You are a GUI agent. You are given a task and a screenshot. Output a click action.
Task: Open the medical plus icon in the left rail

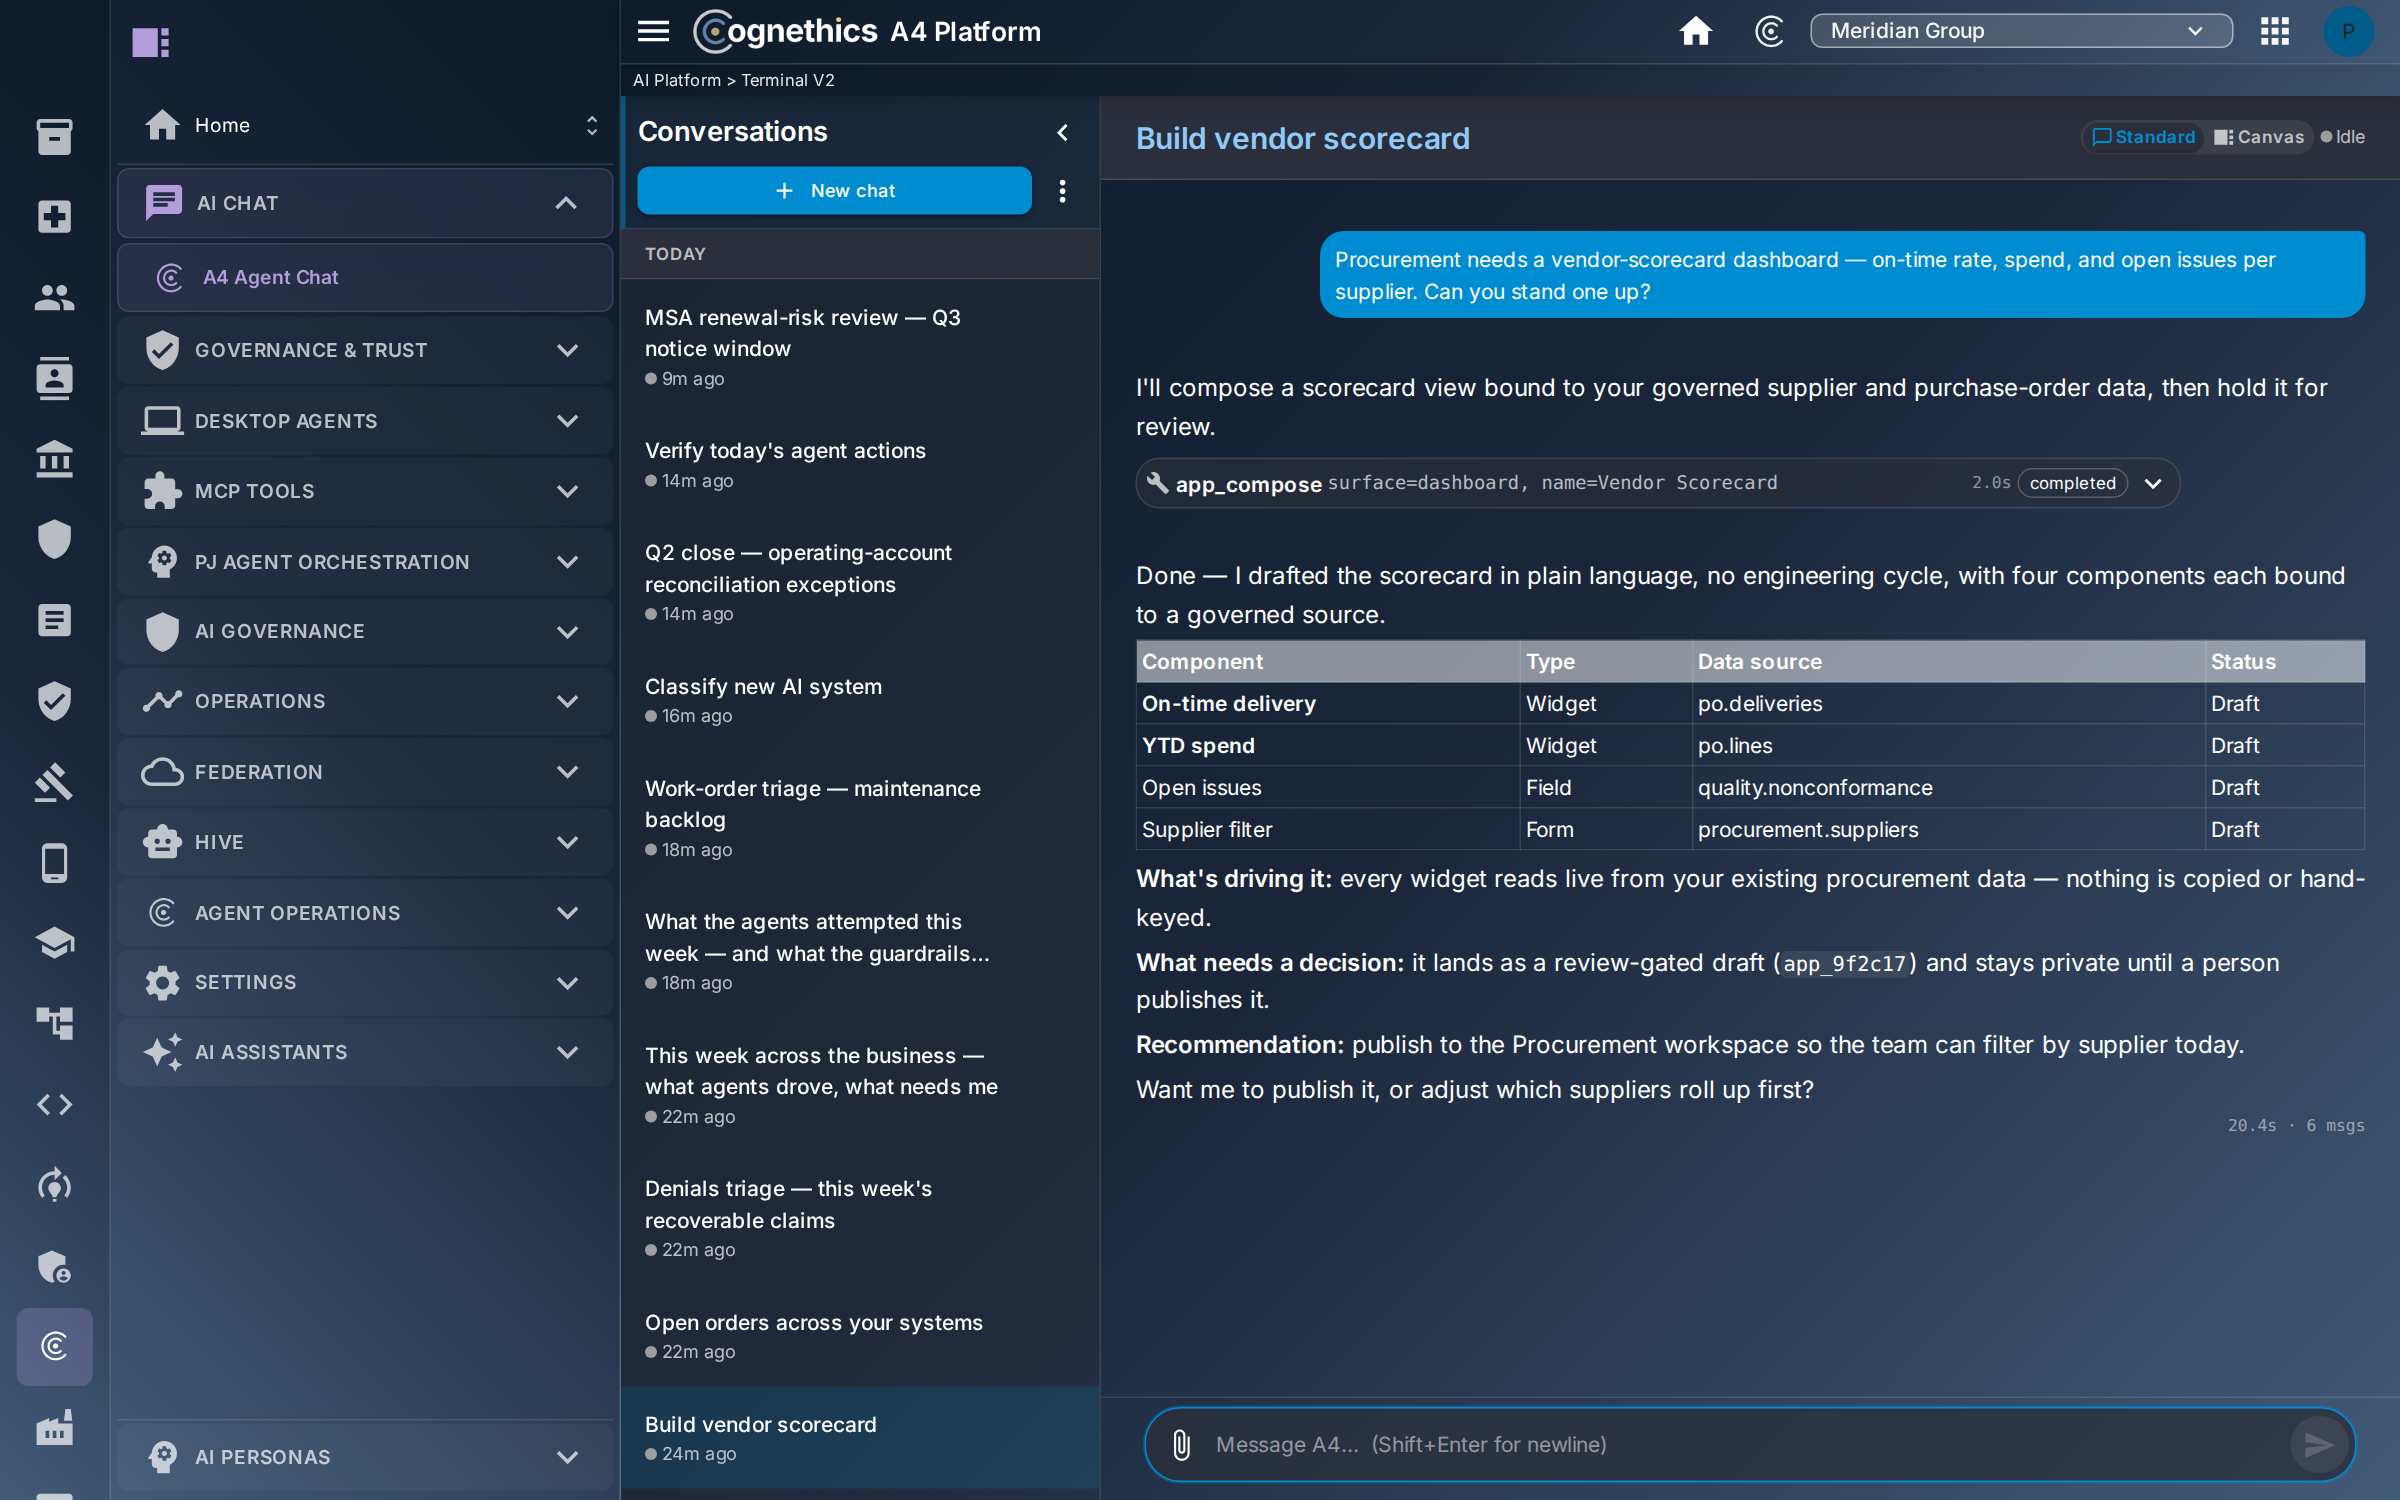click(x=54, y=216)
